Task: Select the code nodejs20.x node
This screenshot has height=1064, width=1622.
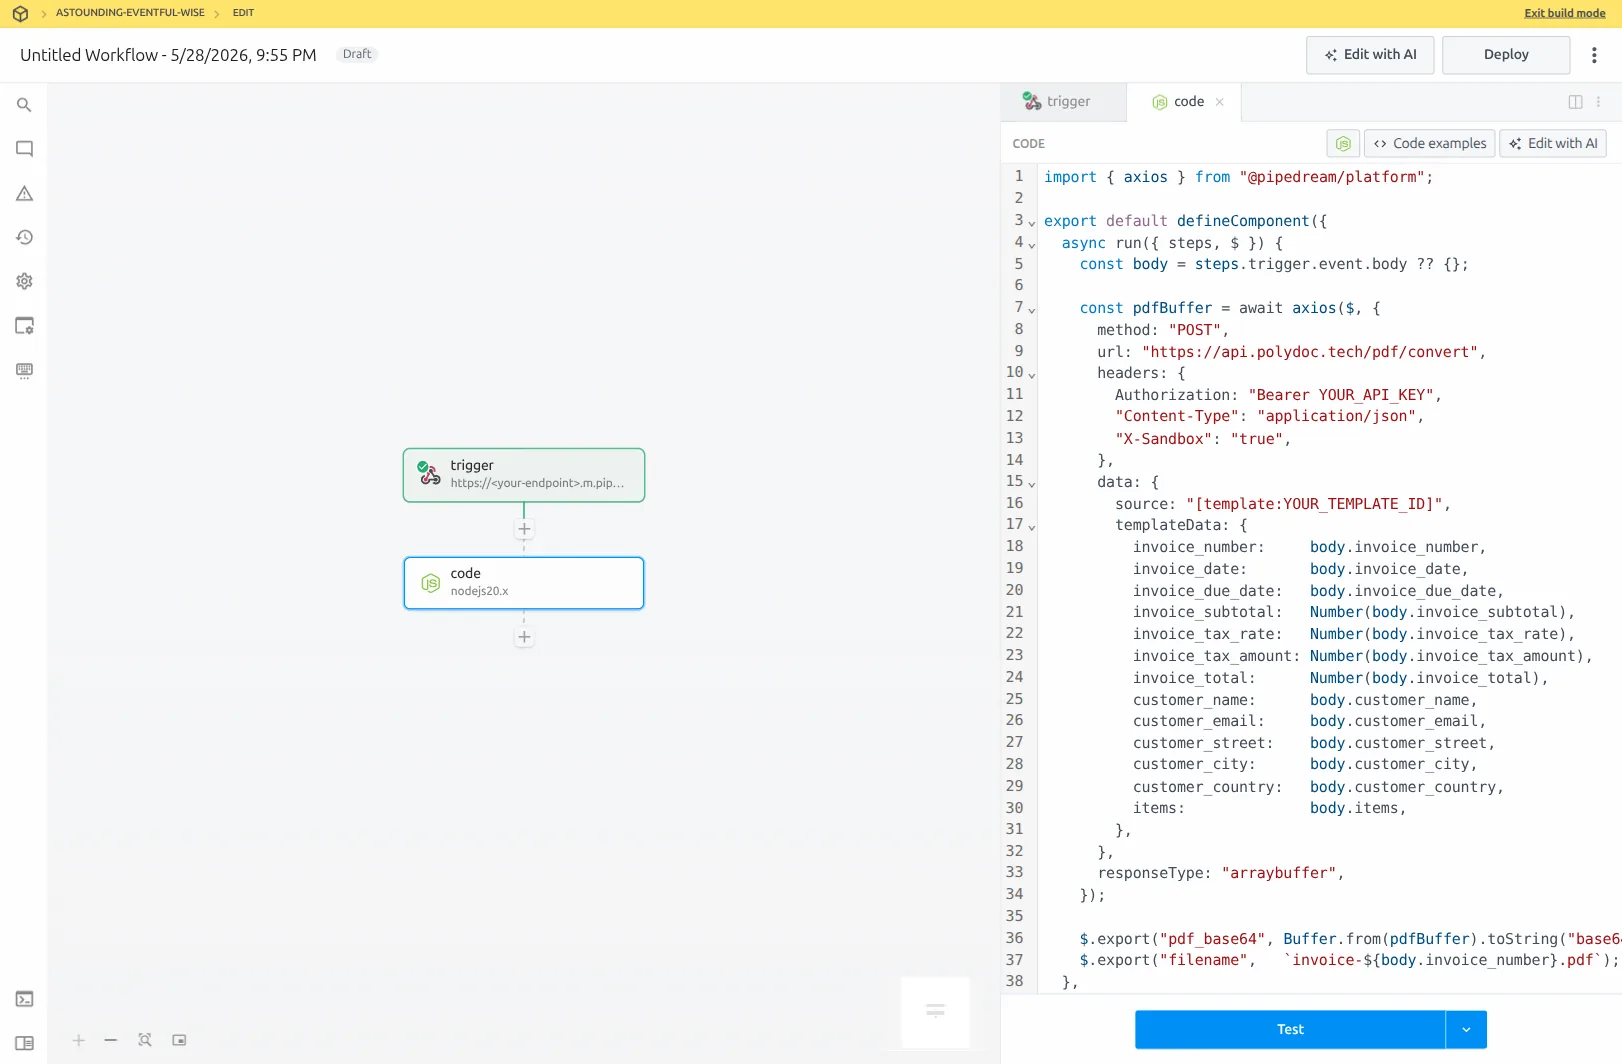Action: [524, 583]
